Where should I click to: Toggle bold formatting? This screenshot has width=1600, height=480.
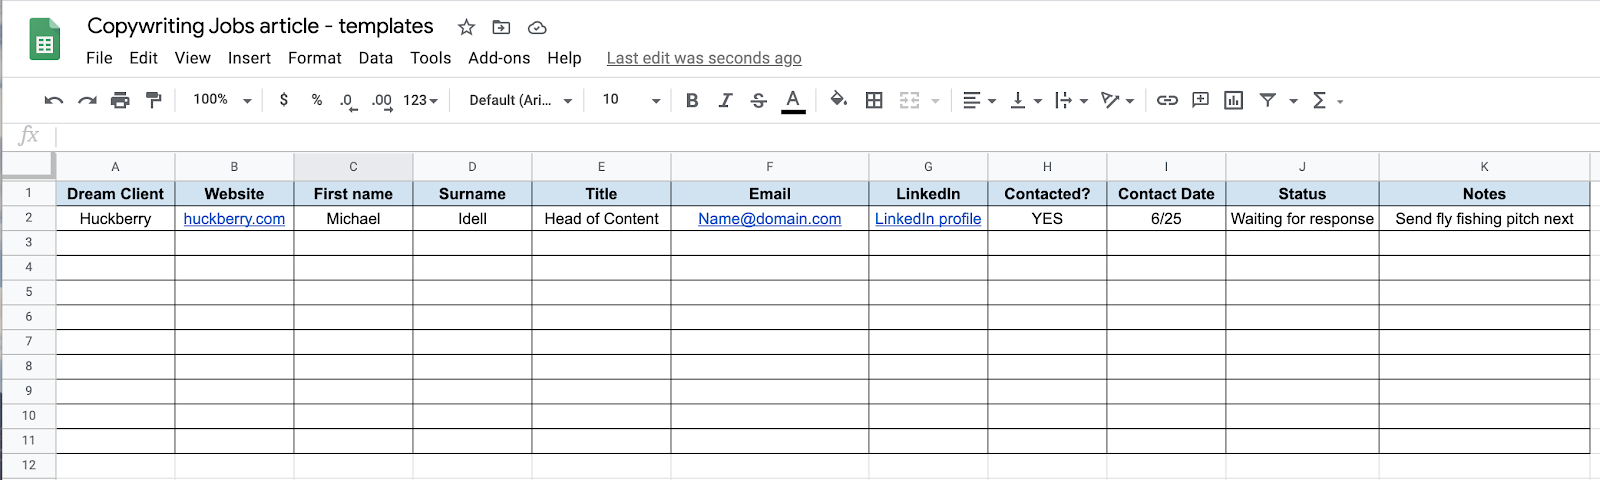(x=692, y=100)
